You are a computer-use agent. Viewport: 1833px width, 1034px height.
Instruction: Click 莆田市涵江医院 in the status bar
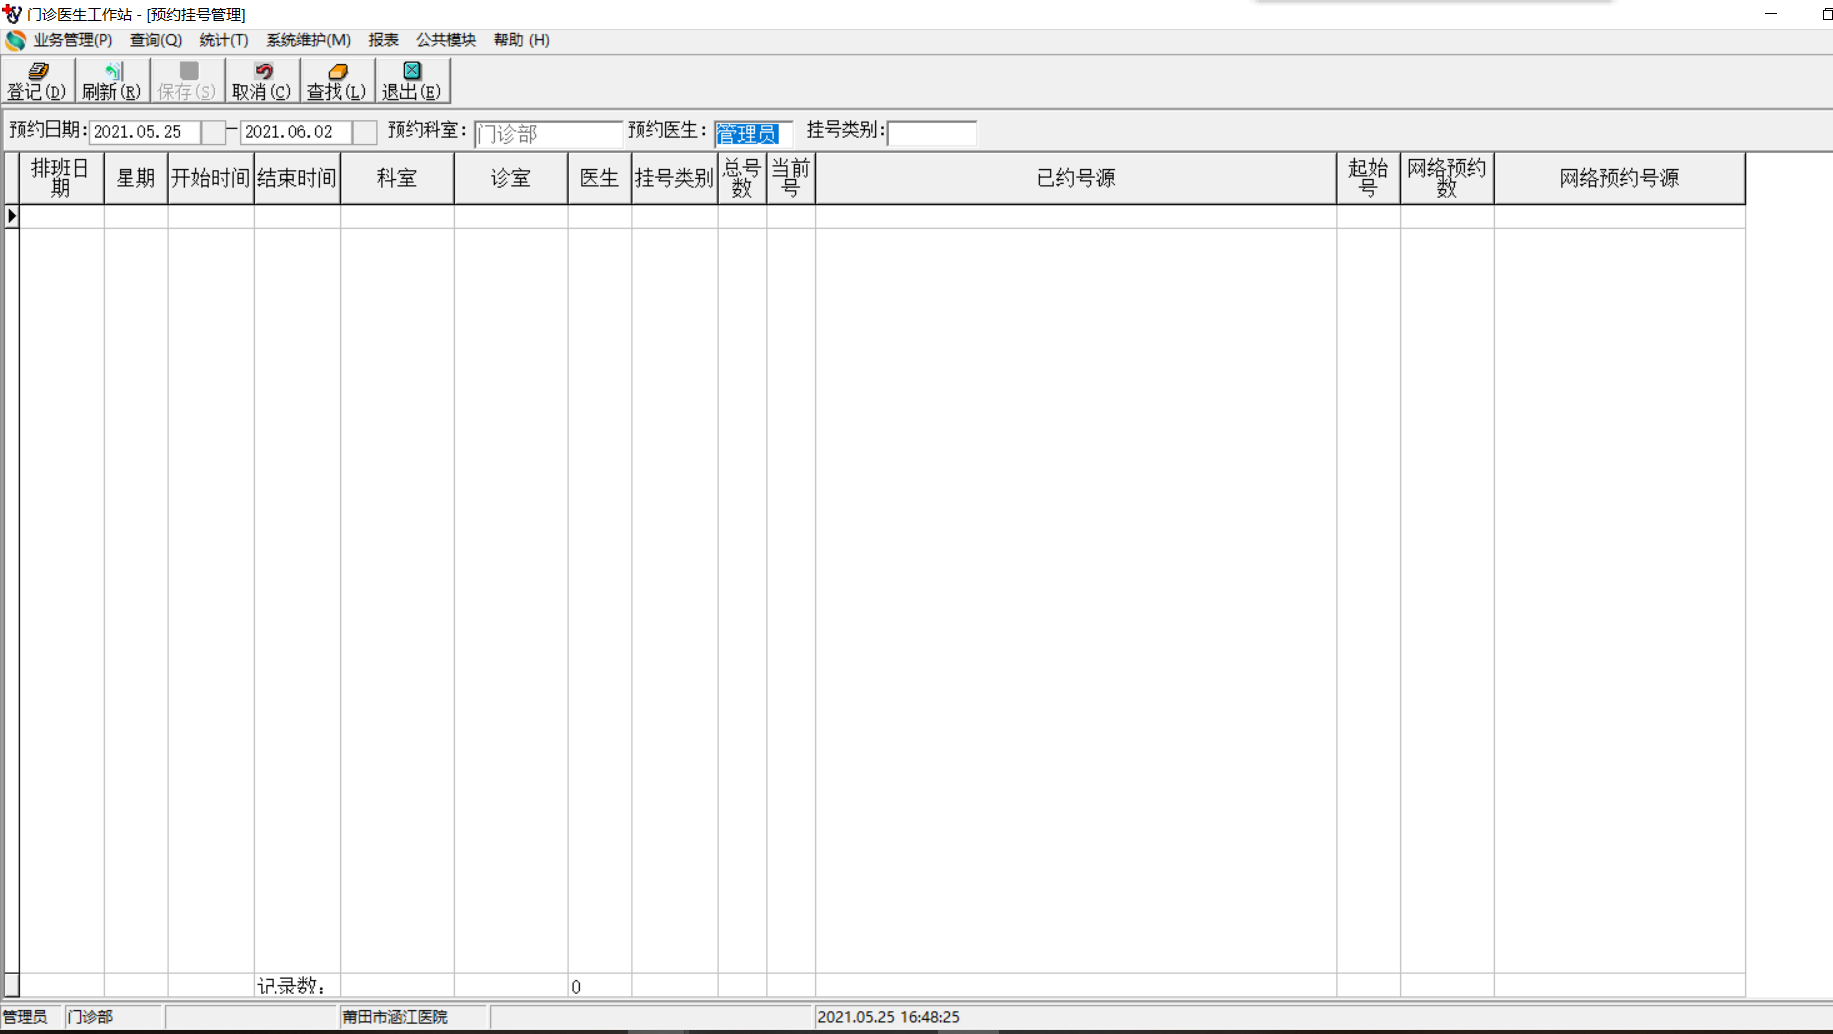[395, 1017]
